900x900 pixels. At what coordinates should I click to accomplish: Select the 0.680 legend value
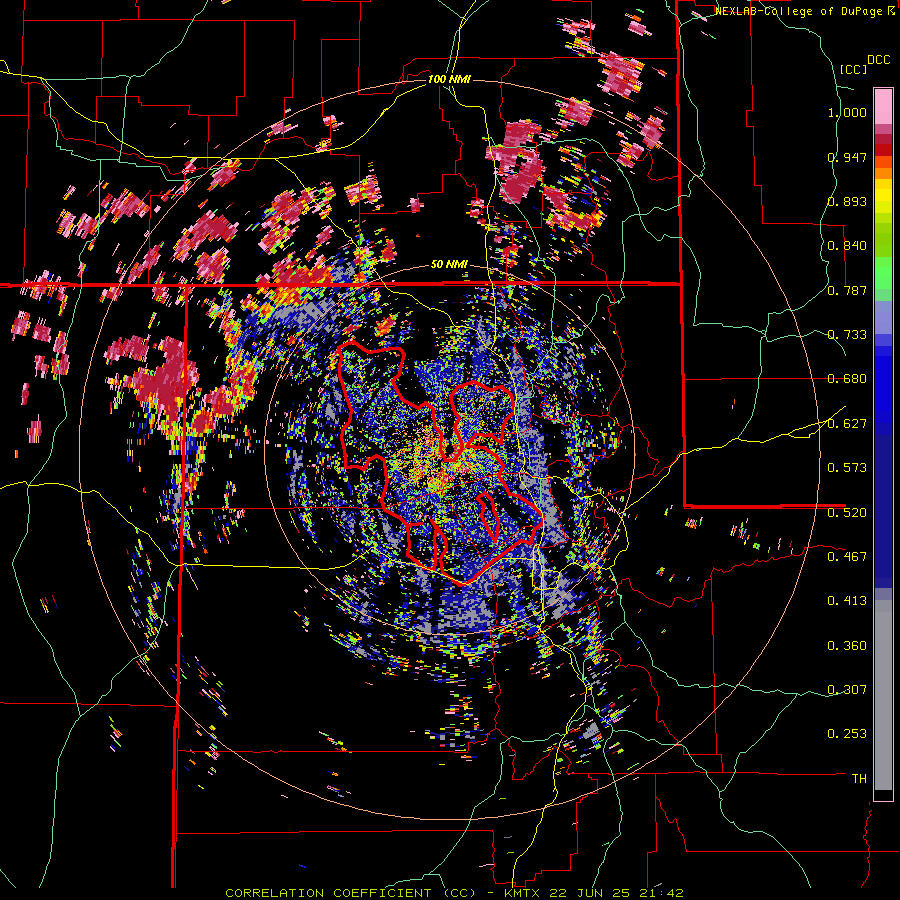tap(847, 379)
